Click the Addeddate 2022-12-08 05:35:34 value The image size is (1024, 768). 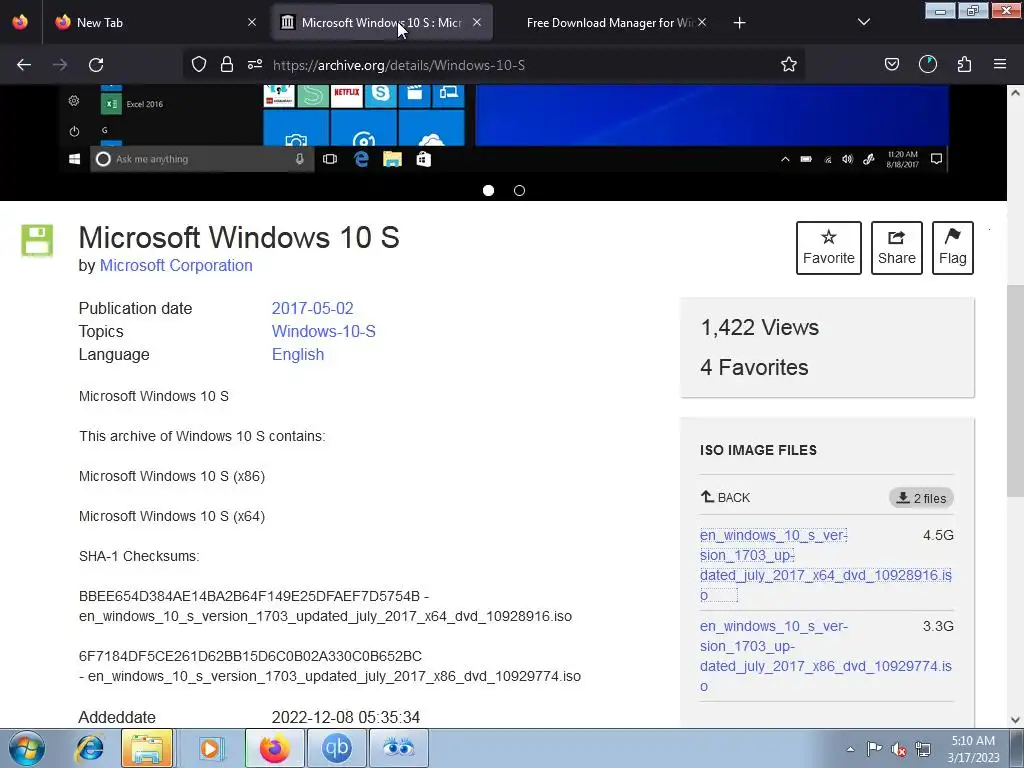345,717
